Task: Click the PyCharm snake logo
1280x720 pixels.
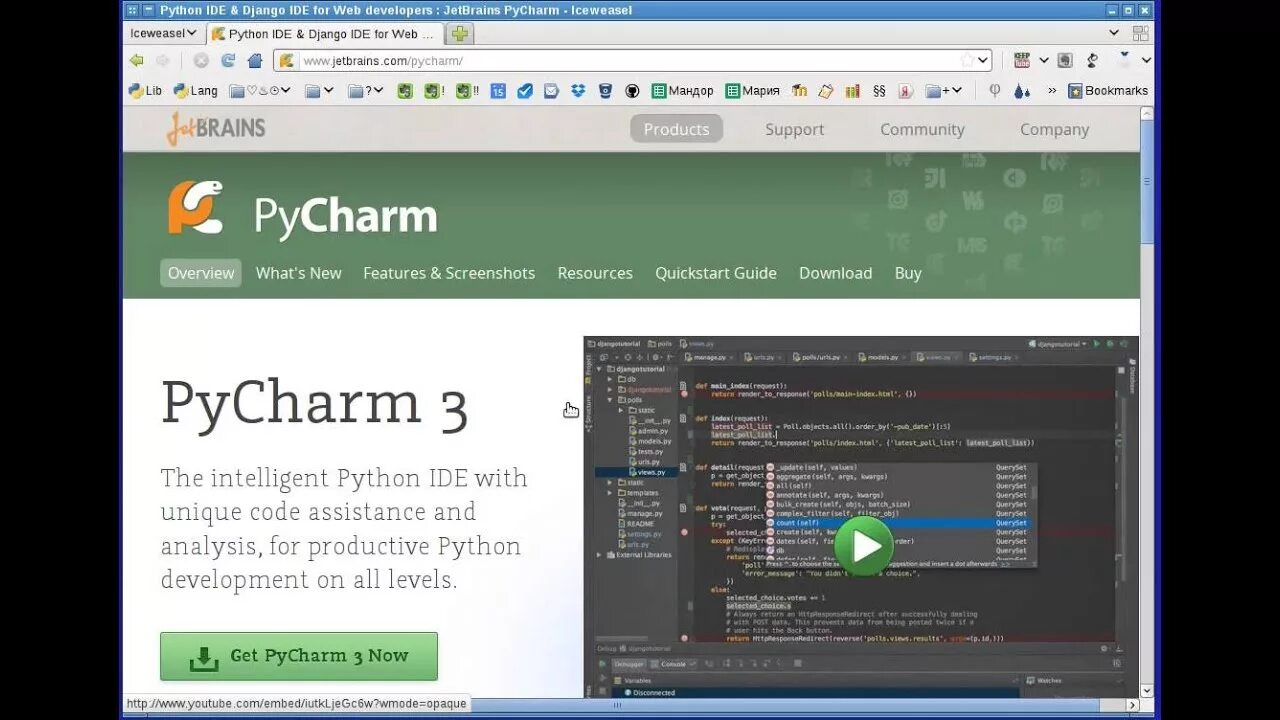Action: pos(195,207)
